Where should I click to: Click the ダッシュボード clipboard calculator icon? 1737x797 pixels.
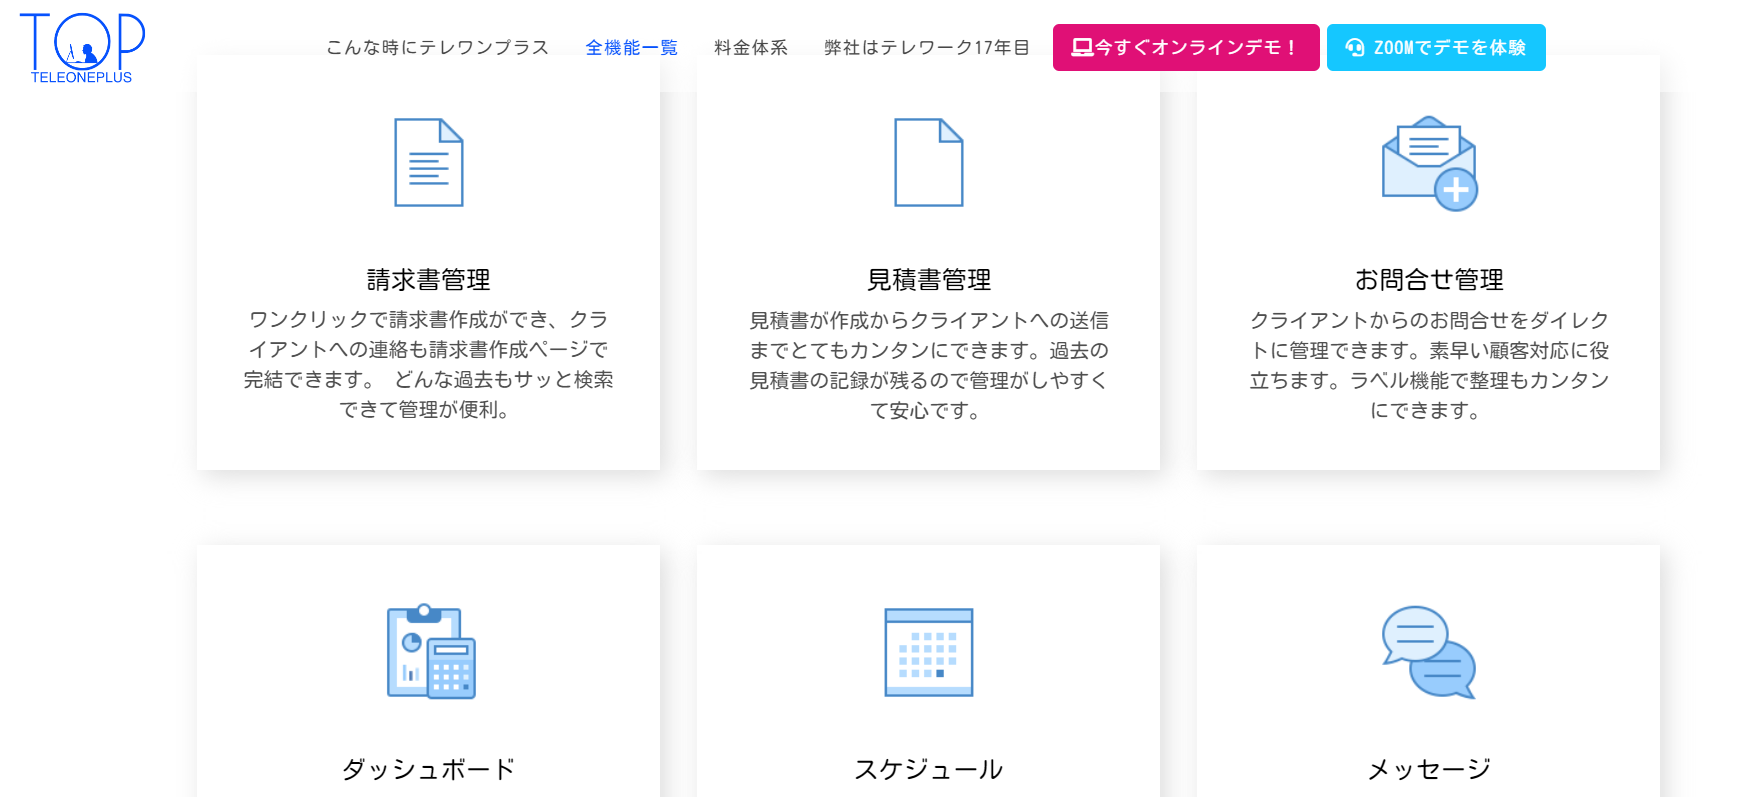431,651
